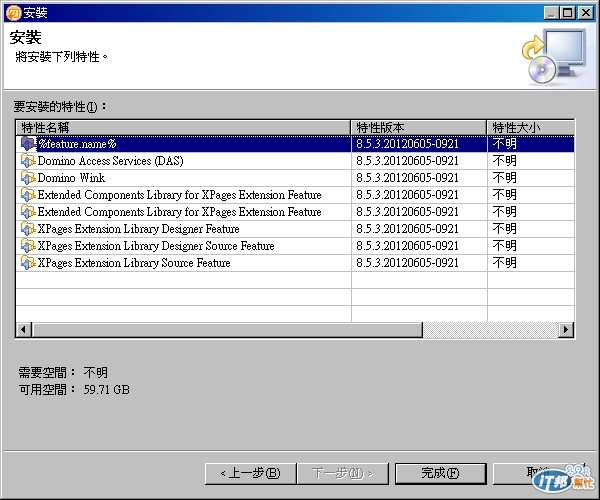Screen dimensions: 600x500
Task: Click icon of XPages Extension Library Source Feature
Action: point(28,263)
